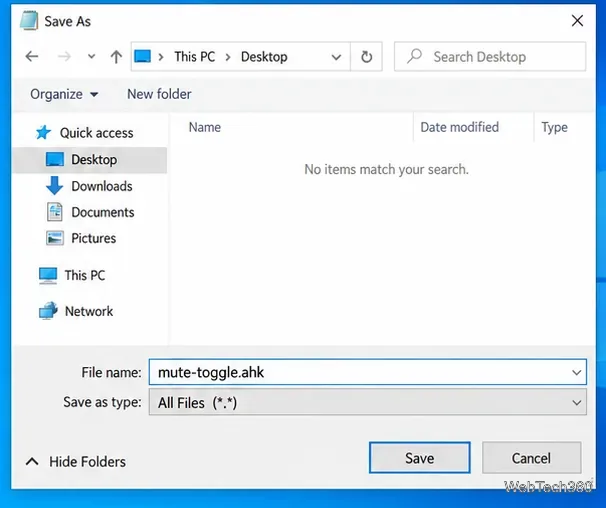This screenshot has height=508, width=606.
Task: Click the Quick access star icon
Action: [43, 133]
